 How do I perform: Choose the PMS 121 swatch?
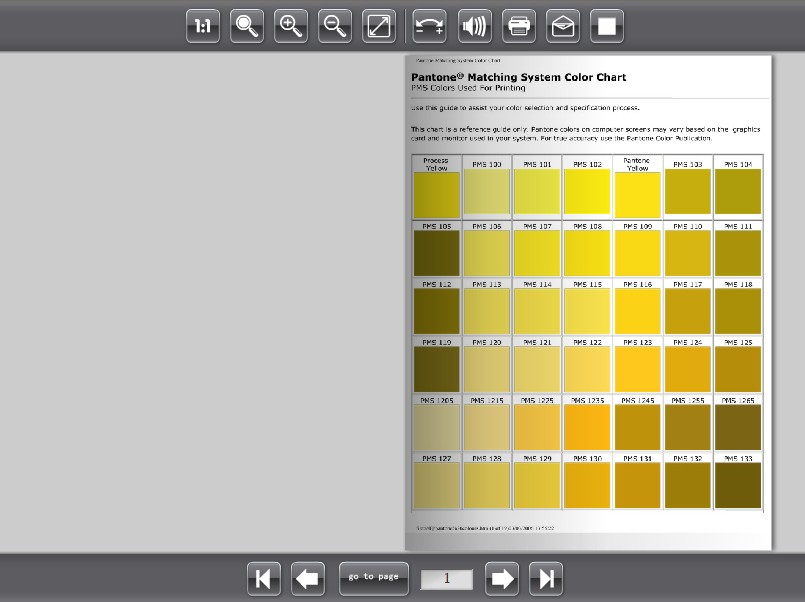537,369
